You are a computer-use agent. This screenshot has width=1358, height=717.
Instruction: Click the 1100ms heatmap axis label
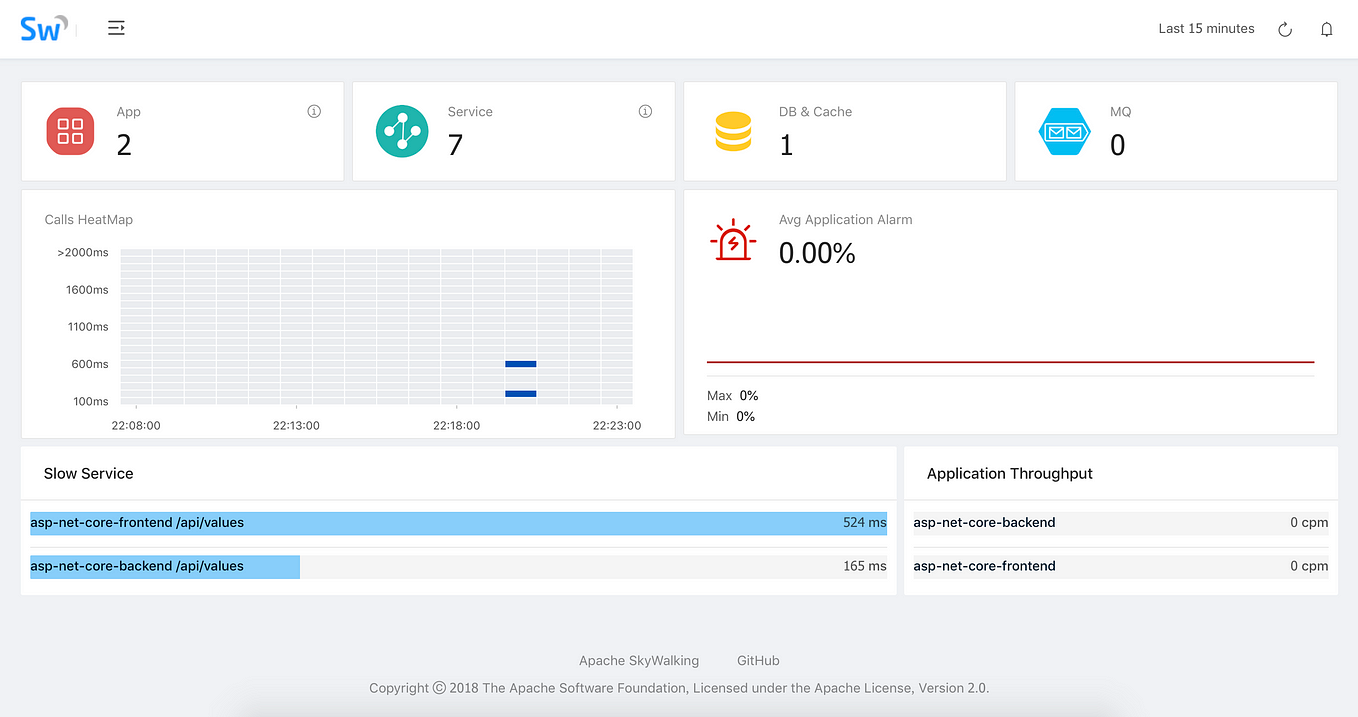pos(87,327)
